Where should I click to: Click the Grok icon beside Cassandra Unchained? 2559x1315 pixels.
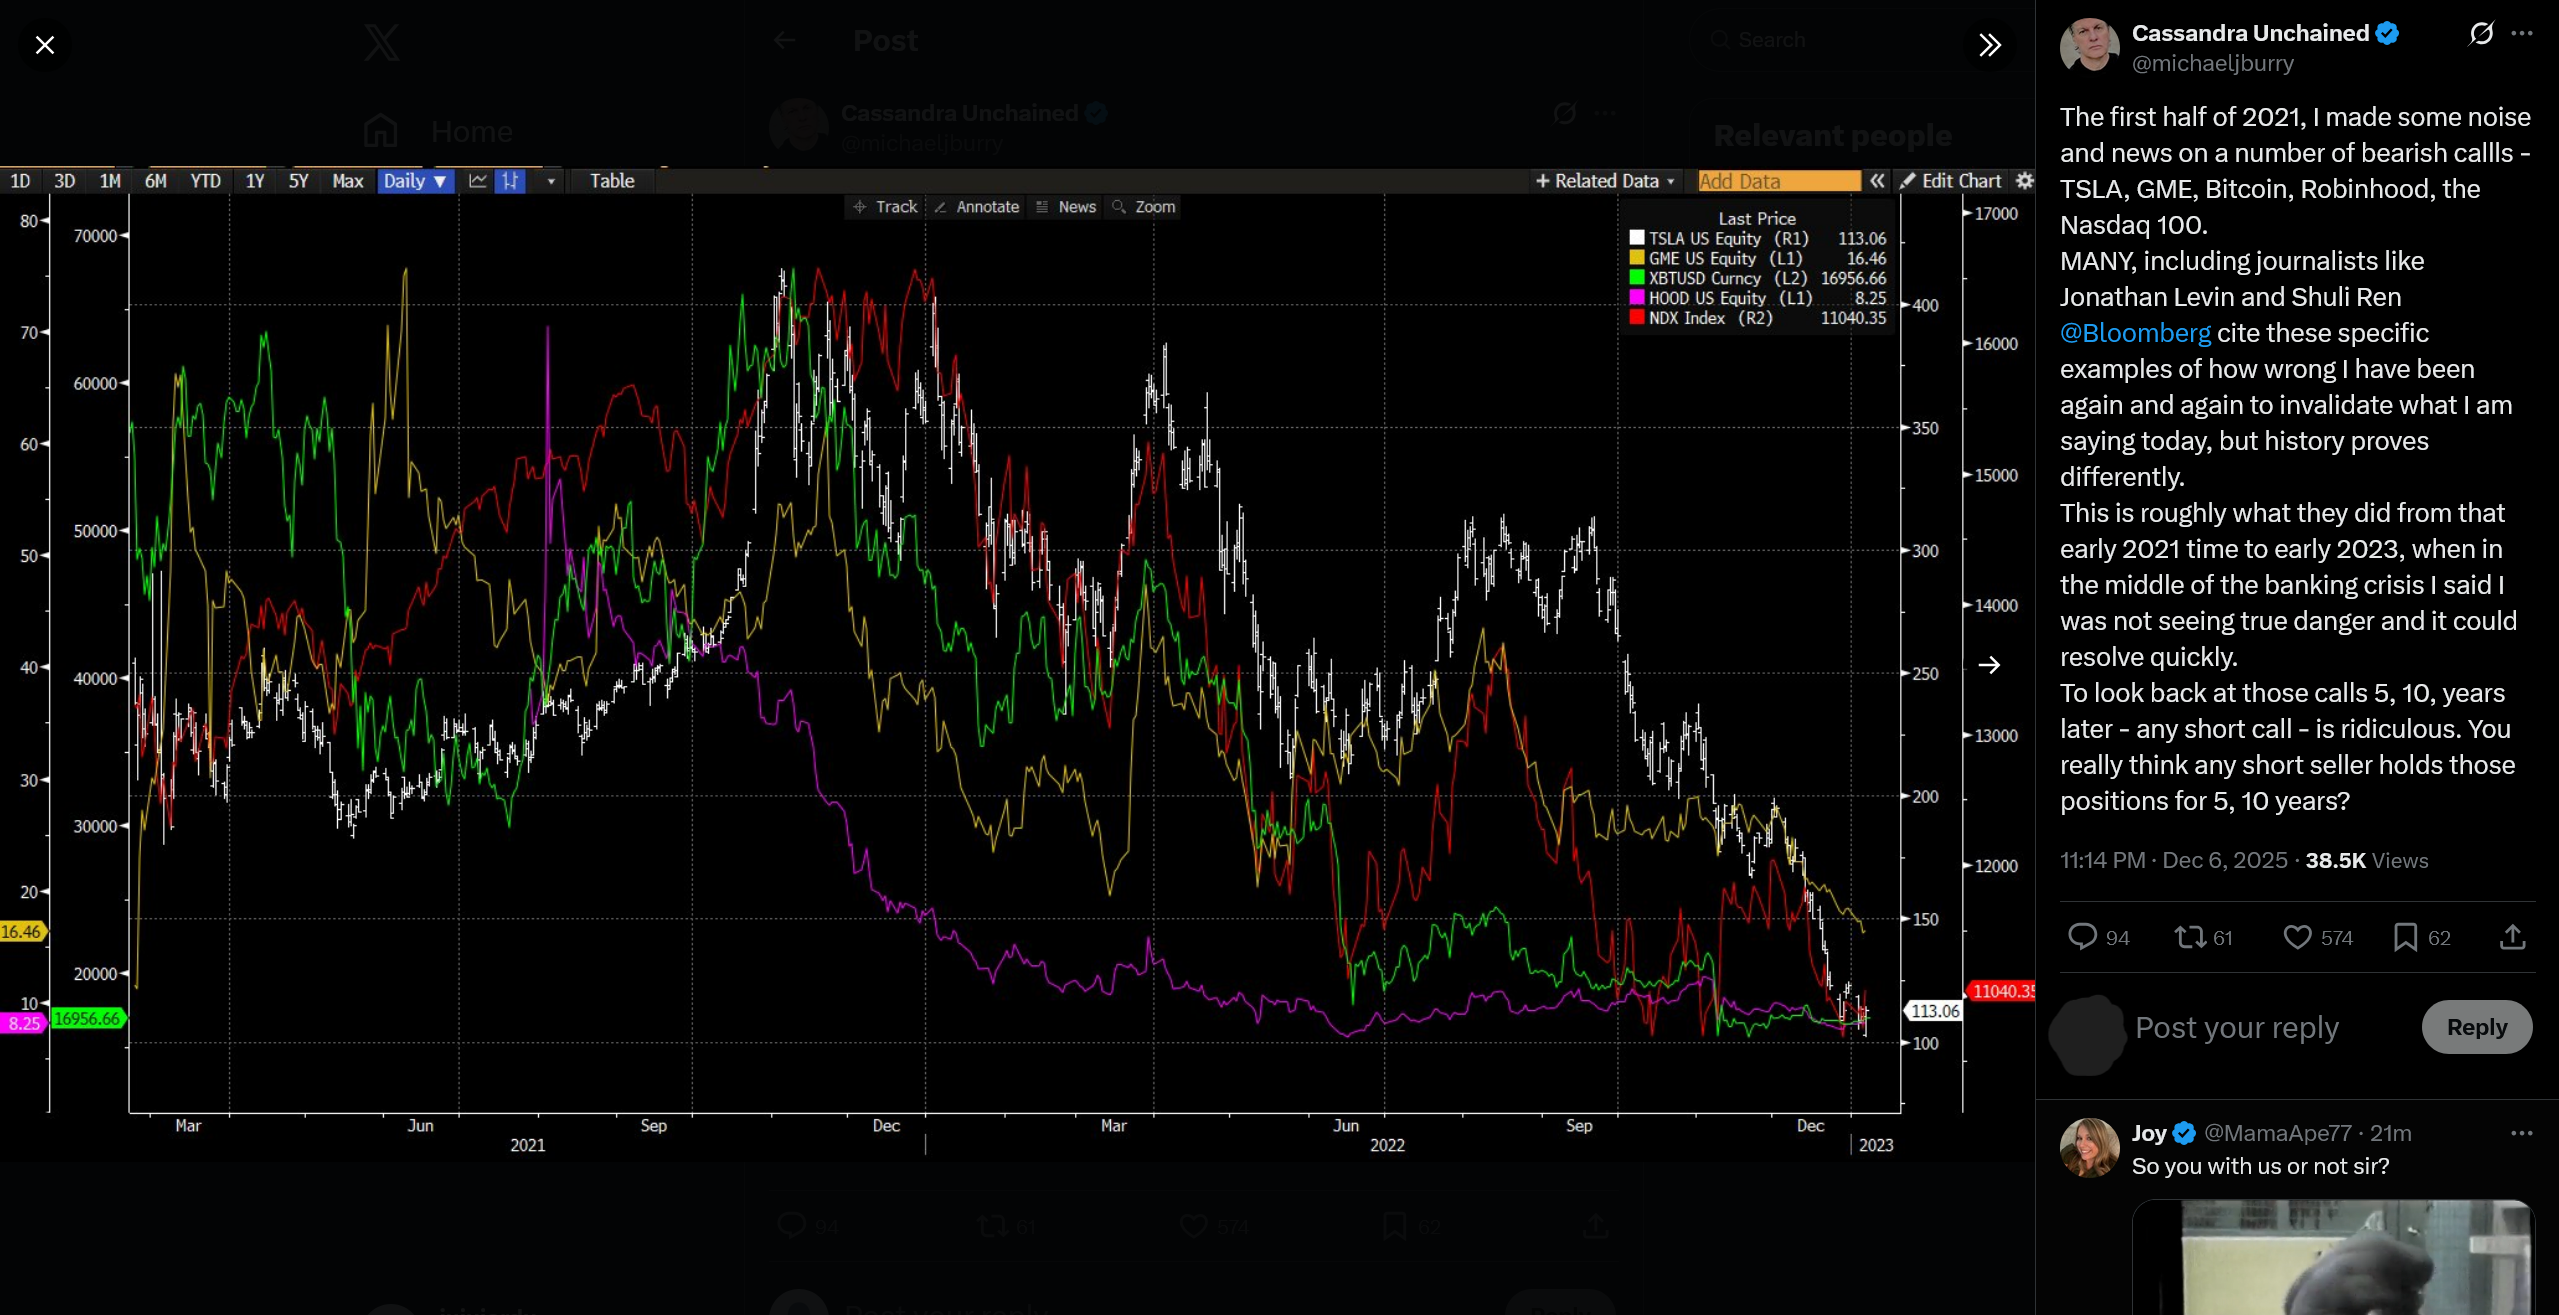pyautogui.click(x=2481, y=34)
